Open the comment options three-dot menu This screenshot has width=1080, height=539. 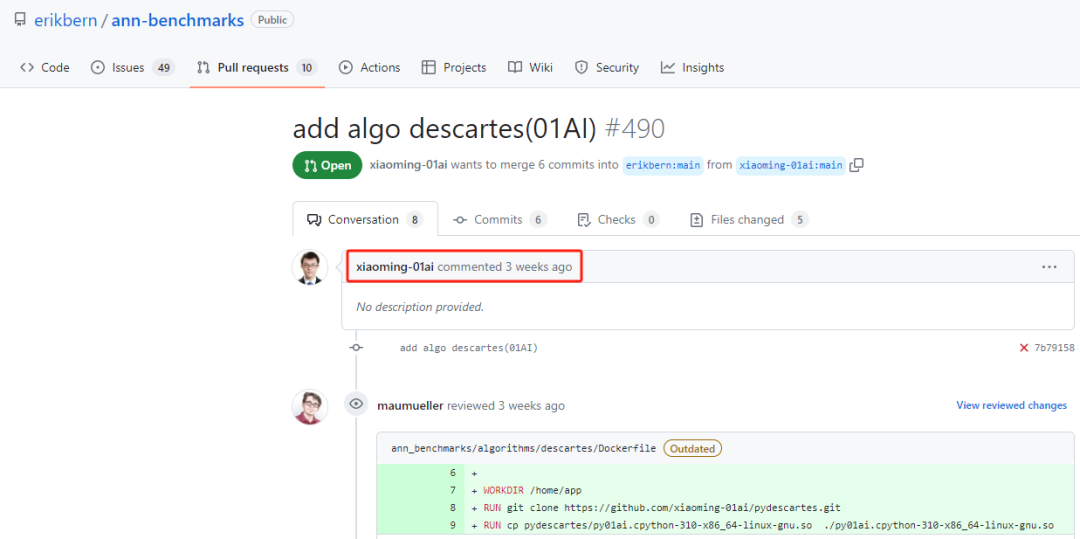[x=1049, y=267]
